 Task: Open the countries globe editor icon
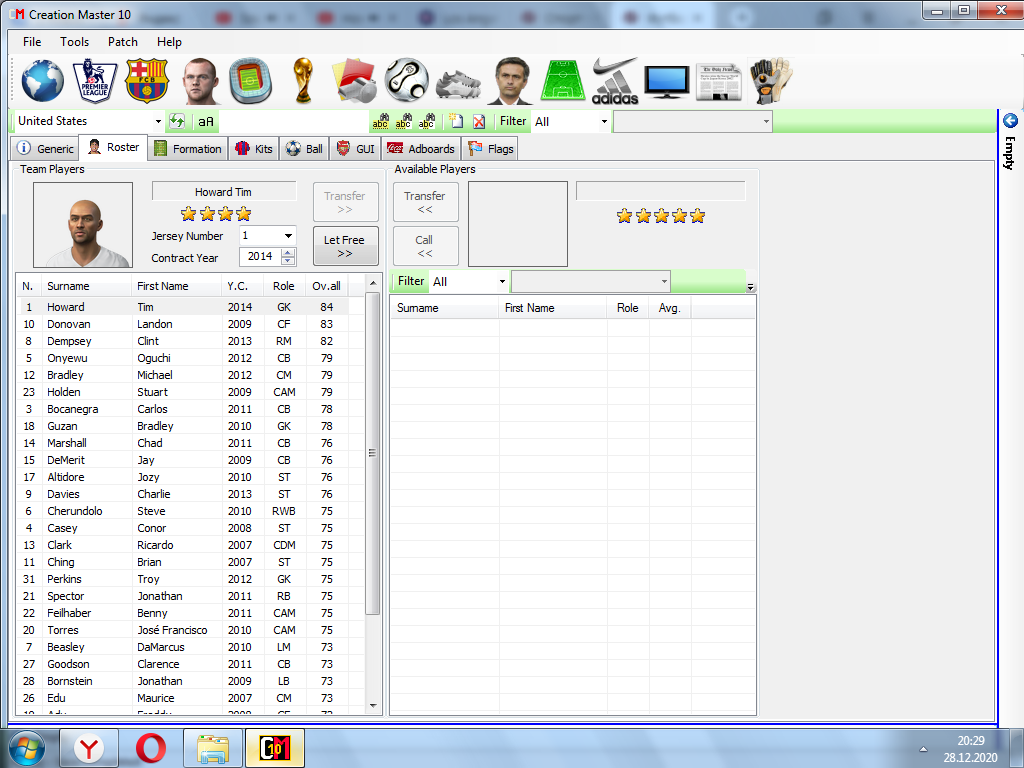click(41, 81)
